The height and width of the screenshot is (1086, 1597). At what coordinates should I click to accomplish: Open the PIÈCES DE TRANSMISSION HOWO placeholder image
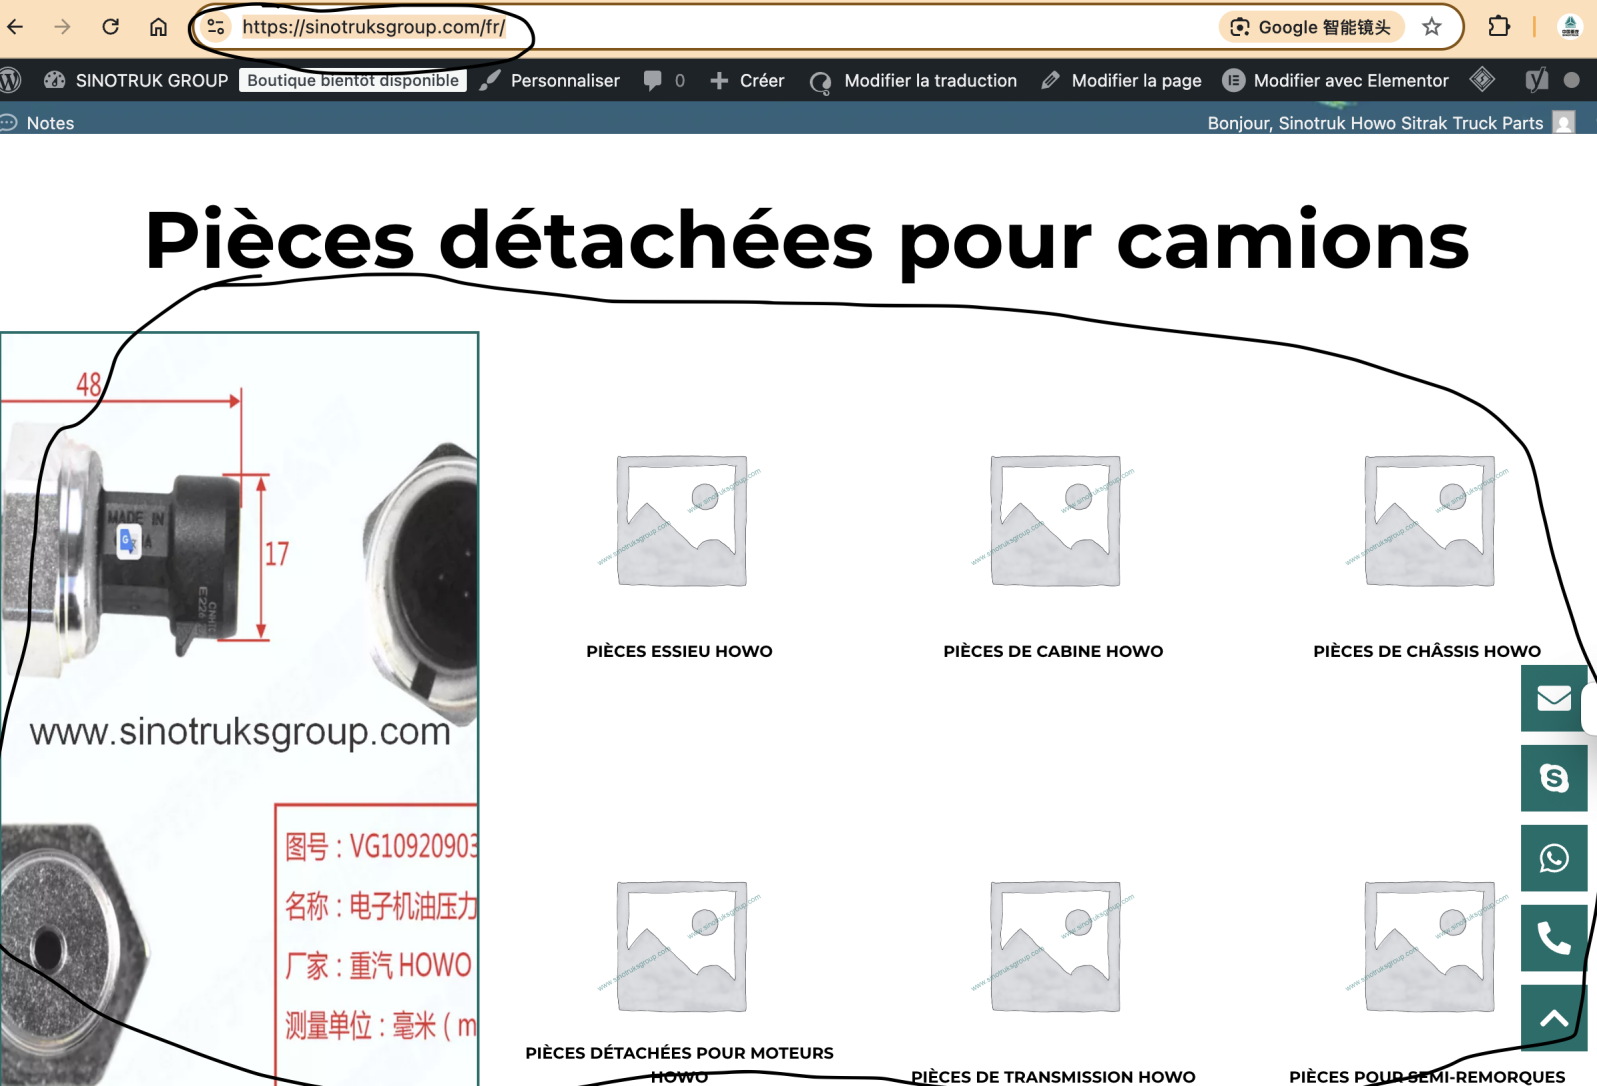click(1054, 946)
